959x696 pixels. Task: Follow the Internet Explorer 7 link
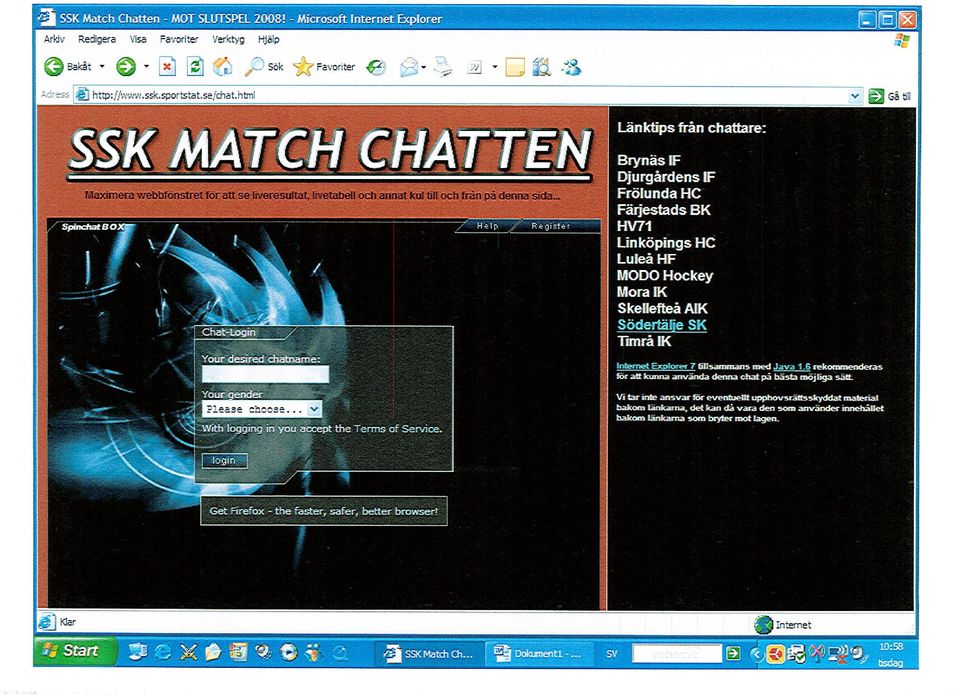click(656, 366)
